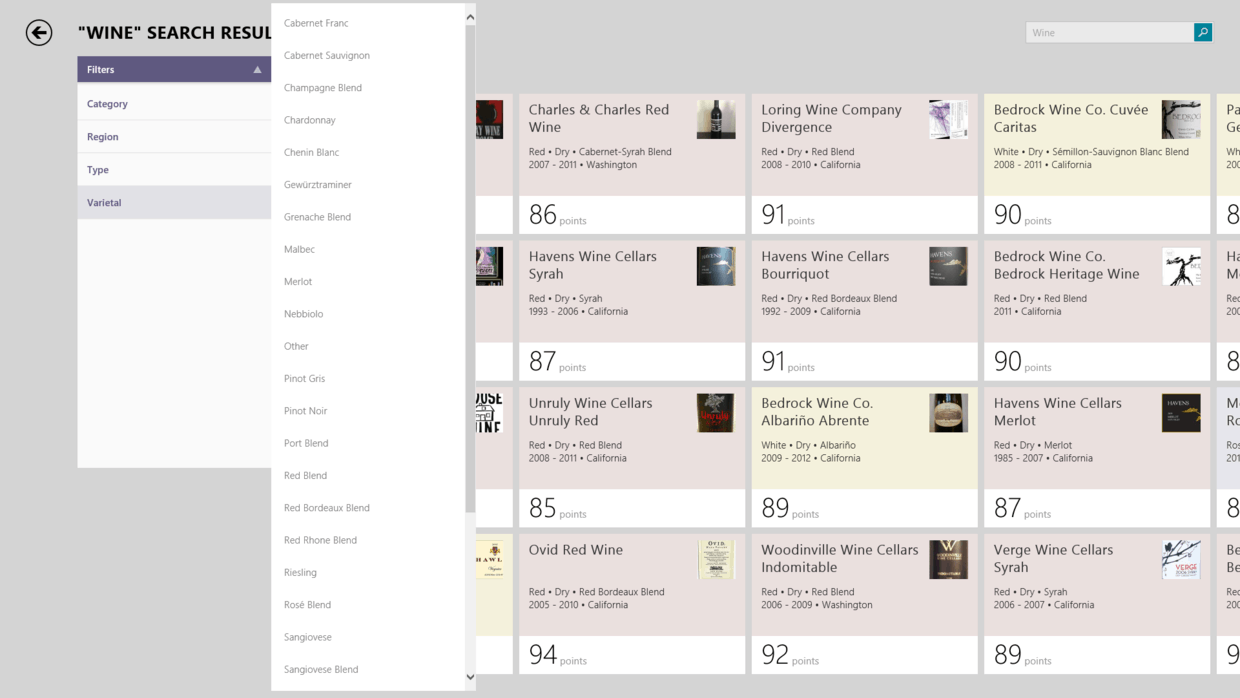
Task: Open the Woodinville Wine Cellars Indomitable title
Action: pyautogui.click(x=840, y=558)
